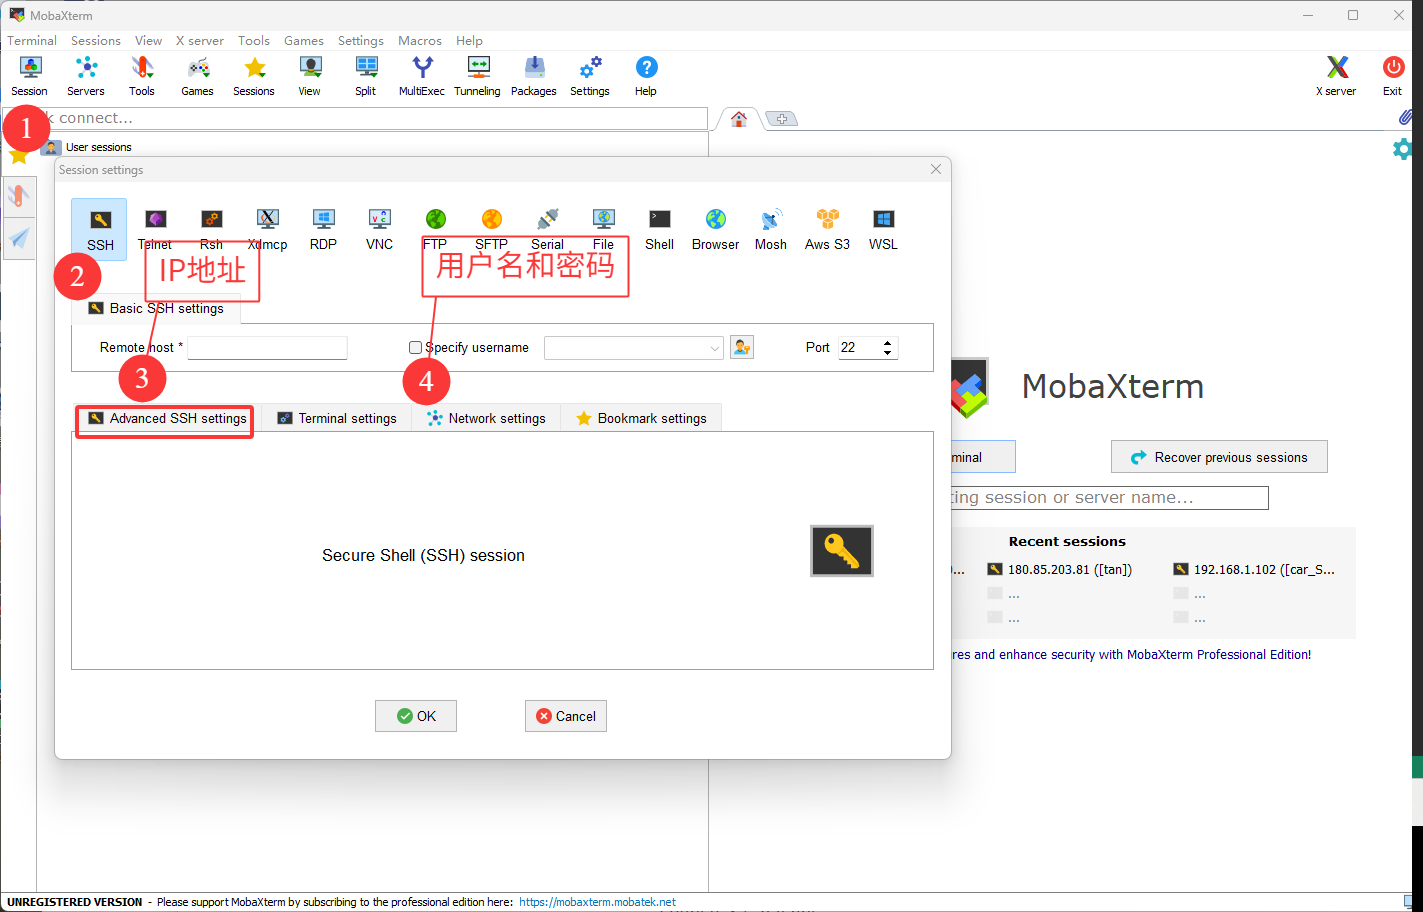Viewport: 1423px width, 912px height.
Task: Open the Bookmark settings tab
Action: point(641,418)
